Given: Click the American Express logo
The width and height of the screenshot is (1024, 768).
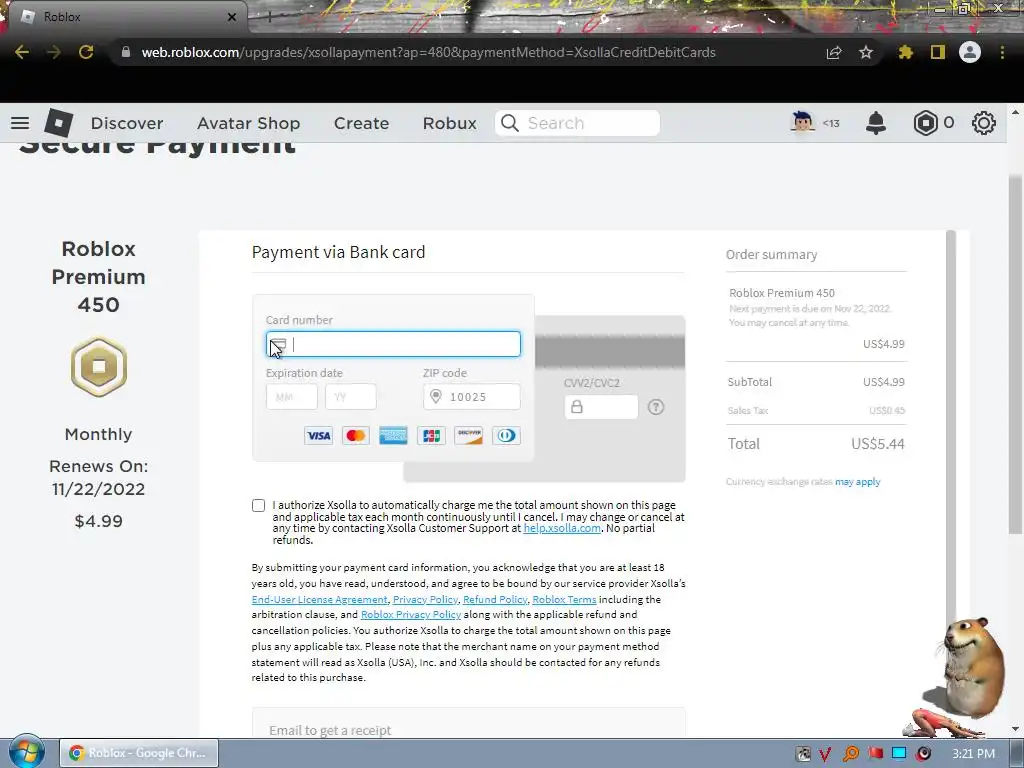Looking at the screenshot, I should pyautogui.click(x=393, y=436).
